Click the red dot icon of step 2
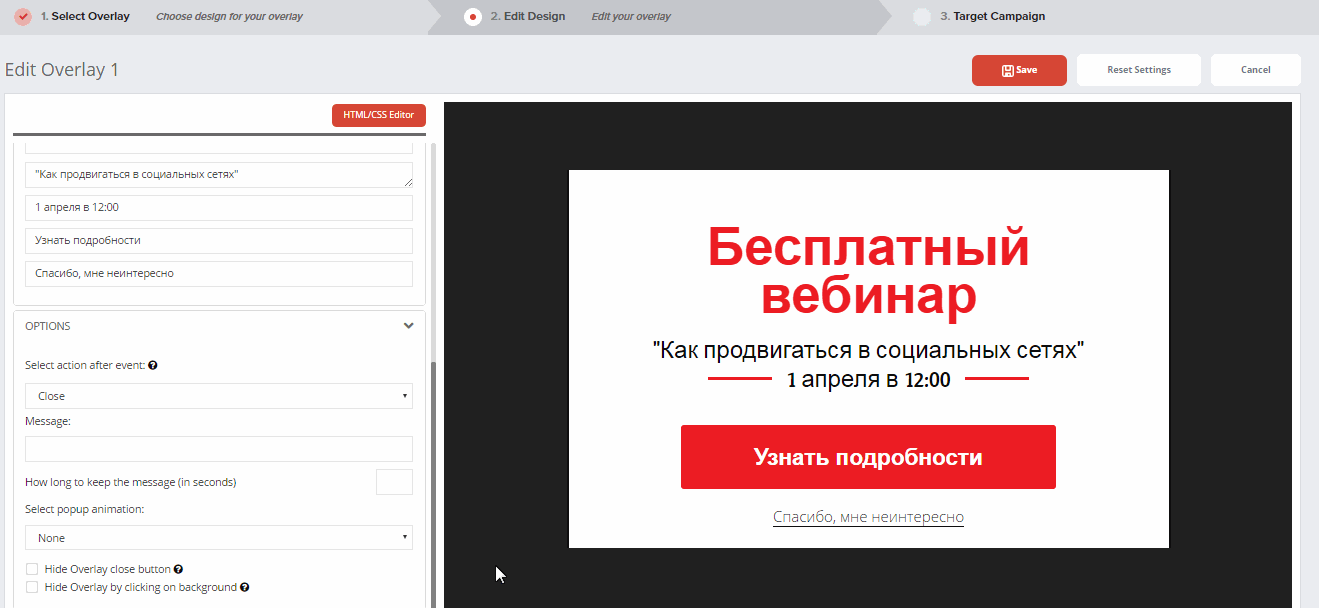Screen dimensions: 1319x608 (473, 17)
